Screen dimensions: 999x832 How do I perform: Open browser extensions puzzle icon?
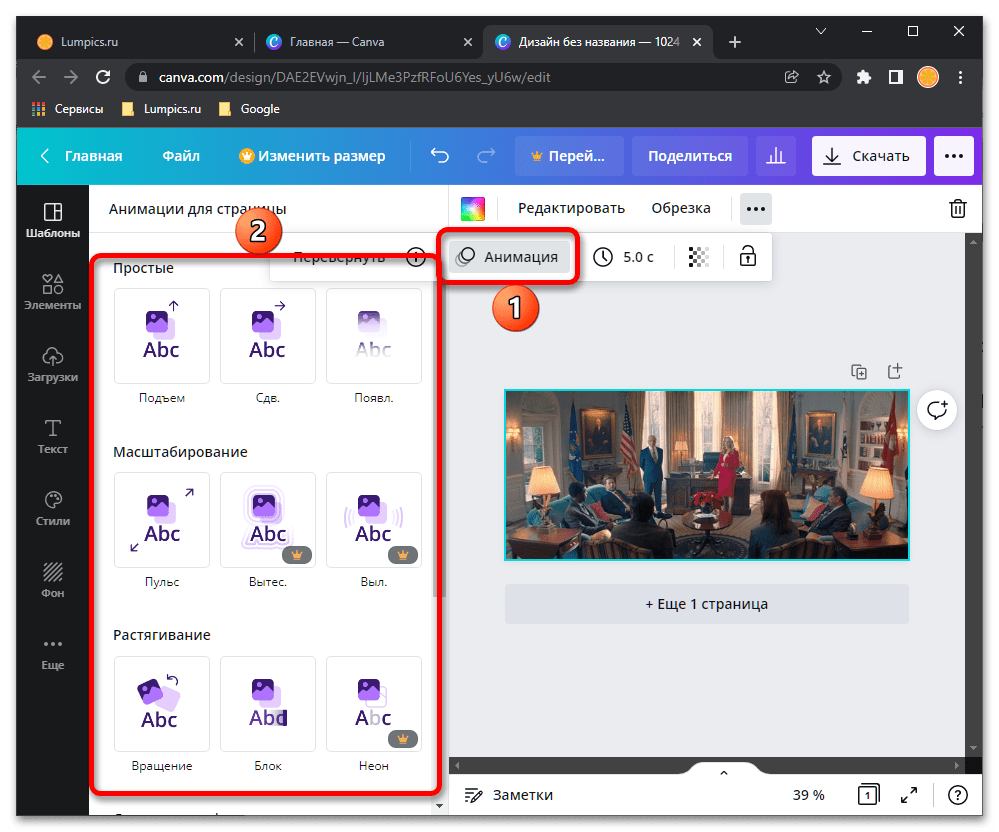863,77
